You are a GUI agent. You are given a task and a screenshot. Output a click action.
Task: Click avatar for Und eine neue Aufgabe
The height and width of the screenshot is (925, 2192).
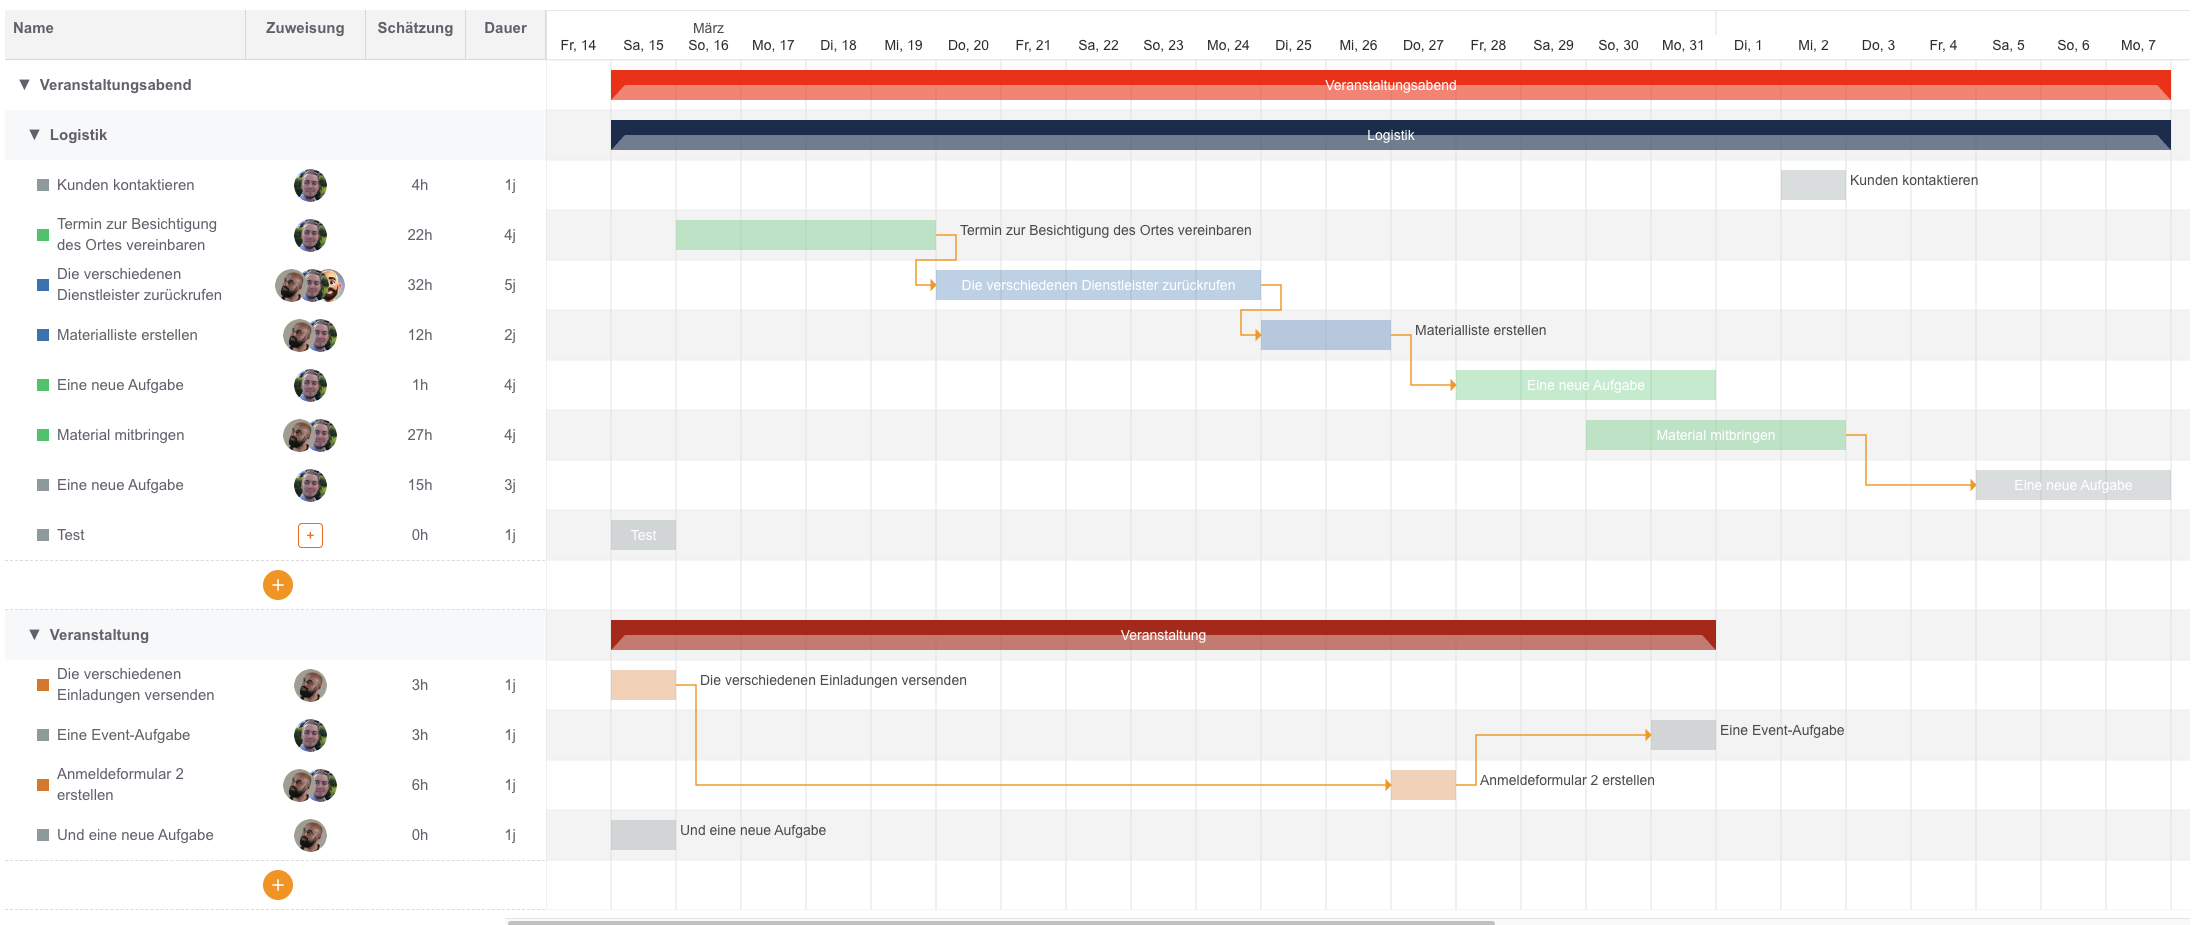click(x=310, y=835)
